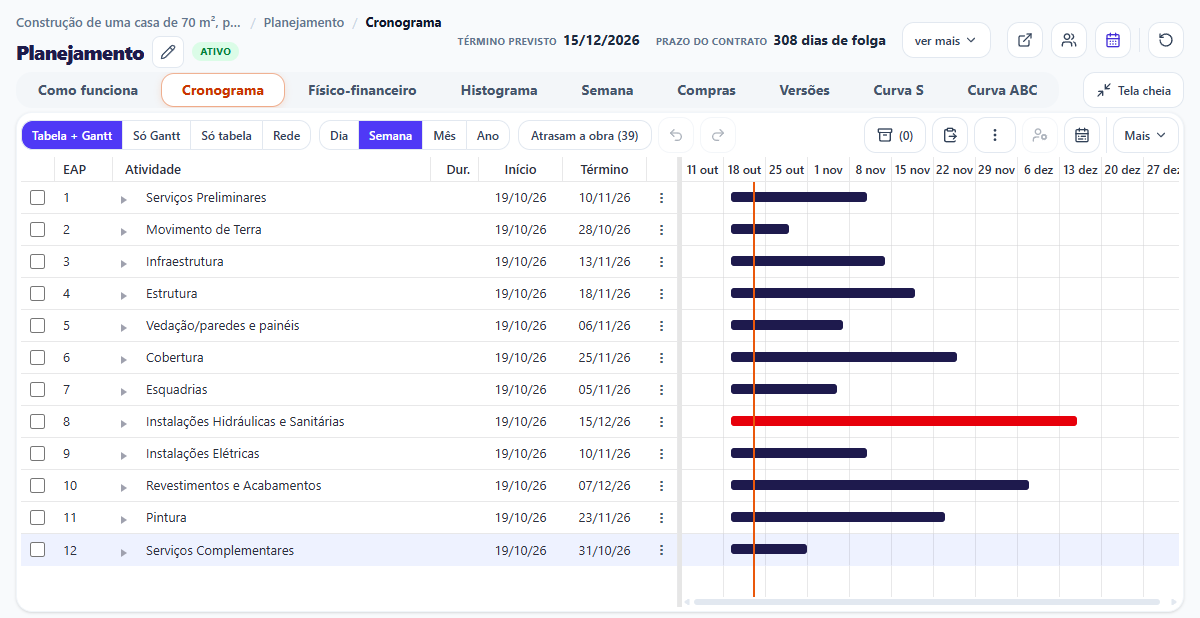Open the Curva ABC tab

pyautogui.click(x=1002, y=90)
